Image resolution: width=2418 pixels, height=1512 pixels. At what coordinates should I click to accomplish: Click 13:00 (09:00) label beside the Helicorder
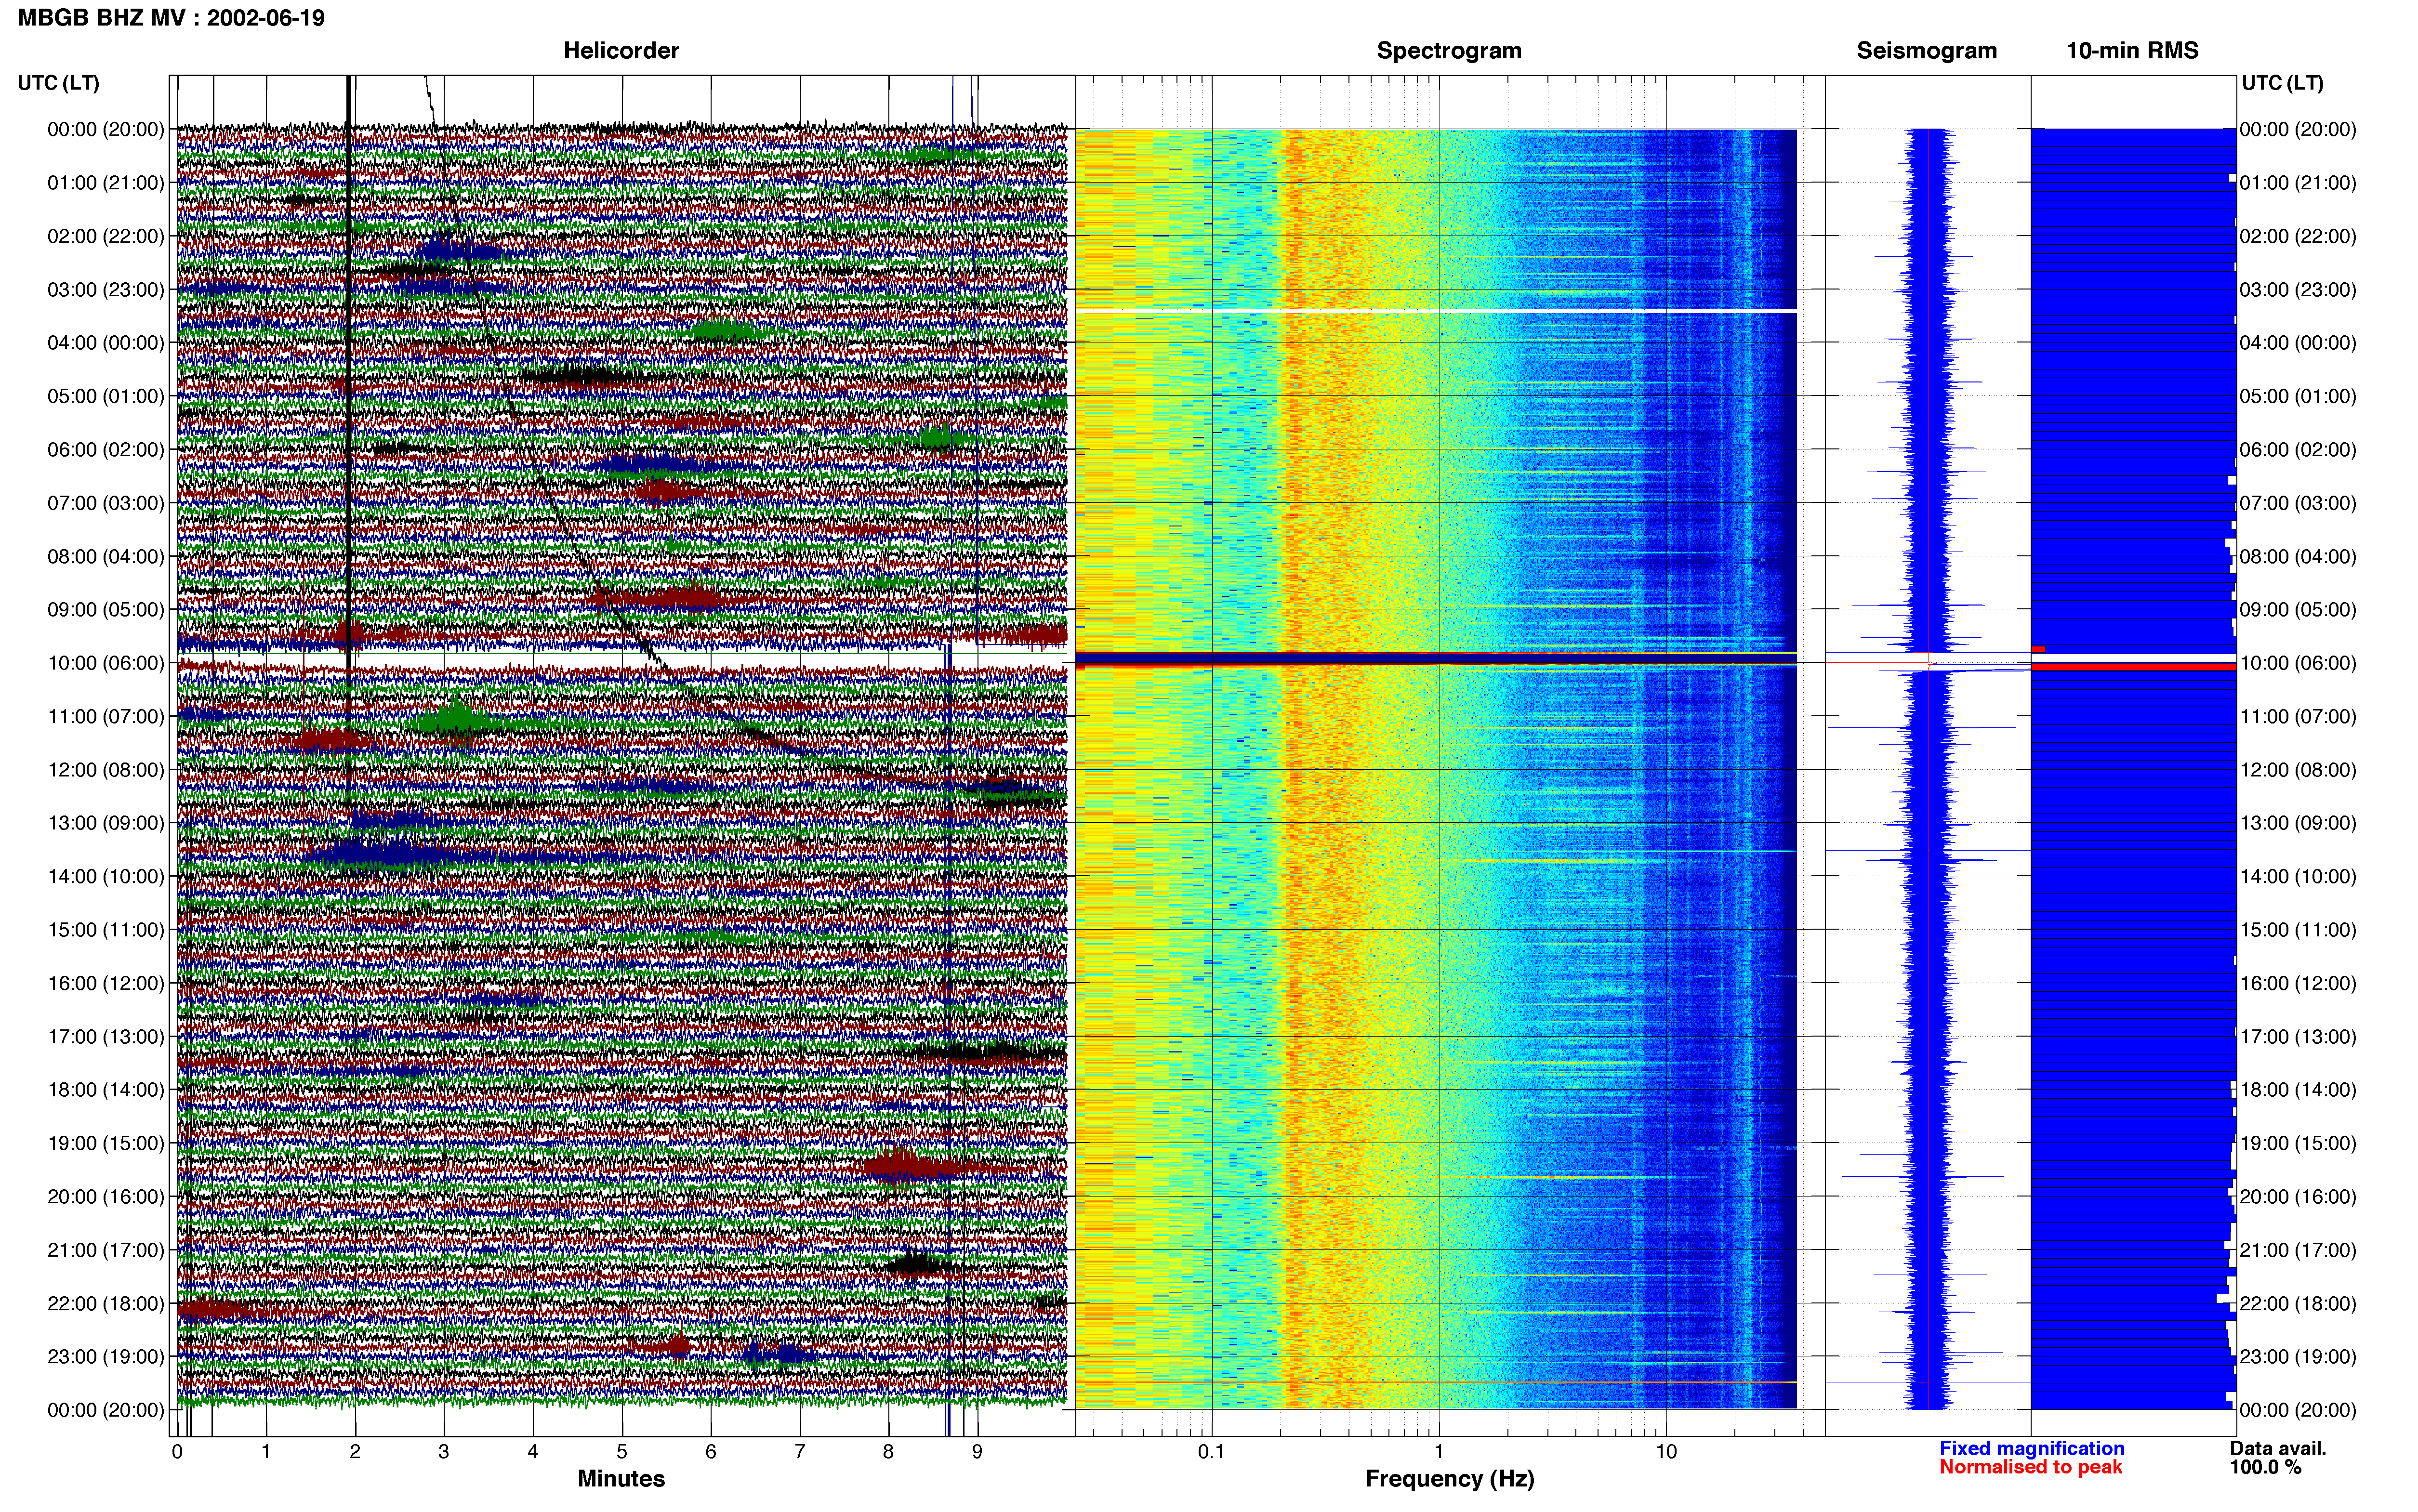pyautogui.click(x=106, y=823)
